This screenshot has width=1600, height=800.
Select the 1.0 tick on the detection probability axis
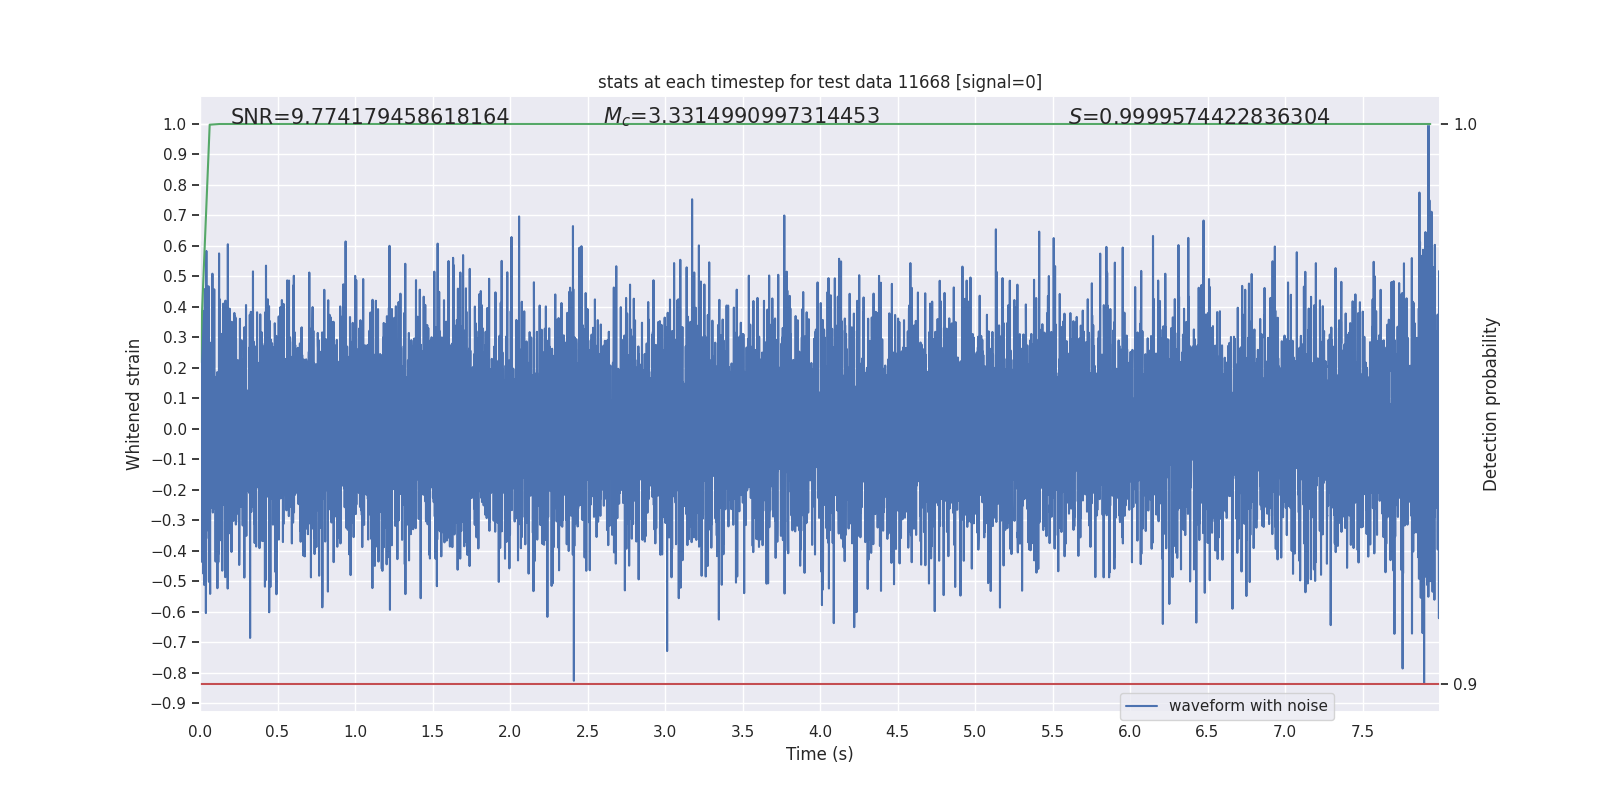tap(1465, 124)
